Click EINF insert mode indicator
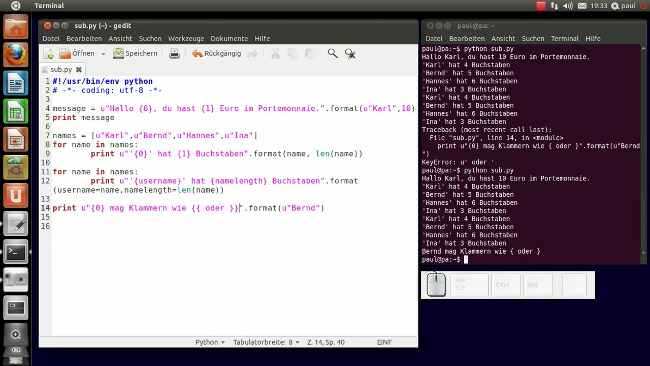Viewport: 650px width, 366px height. (x=384, y=342)
